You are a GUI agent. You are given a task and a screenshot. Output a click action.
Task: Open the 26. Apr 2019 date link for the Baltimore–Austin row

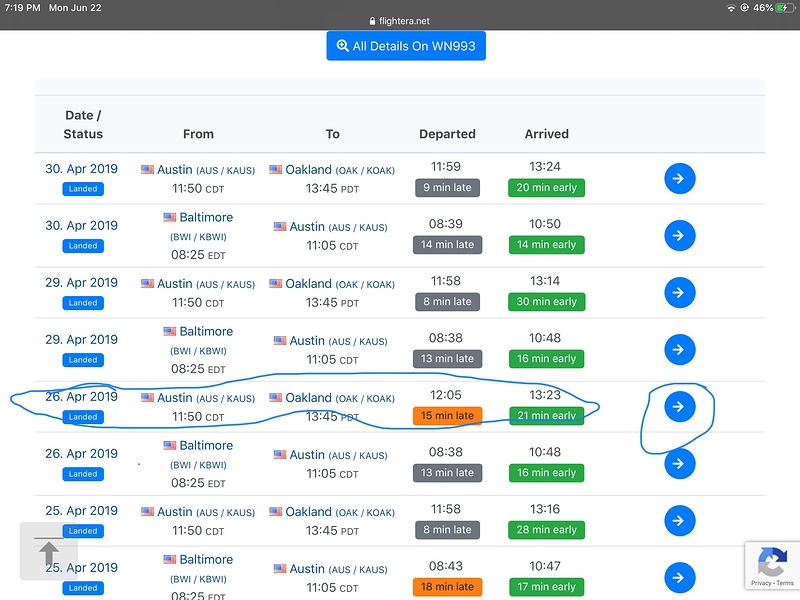click(x=81, y=454)
